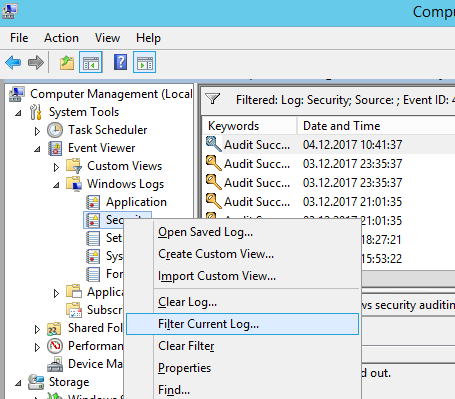Choose Clear Filter from context menu
Viewport: 455px width, 399px height.
(242, 346)
